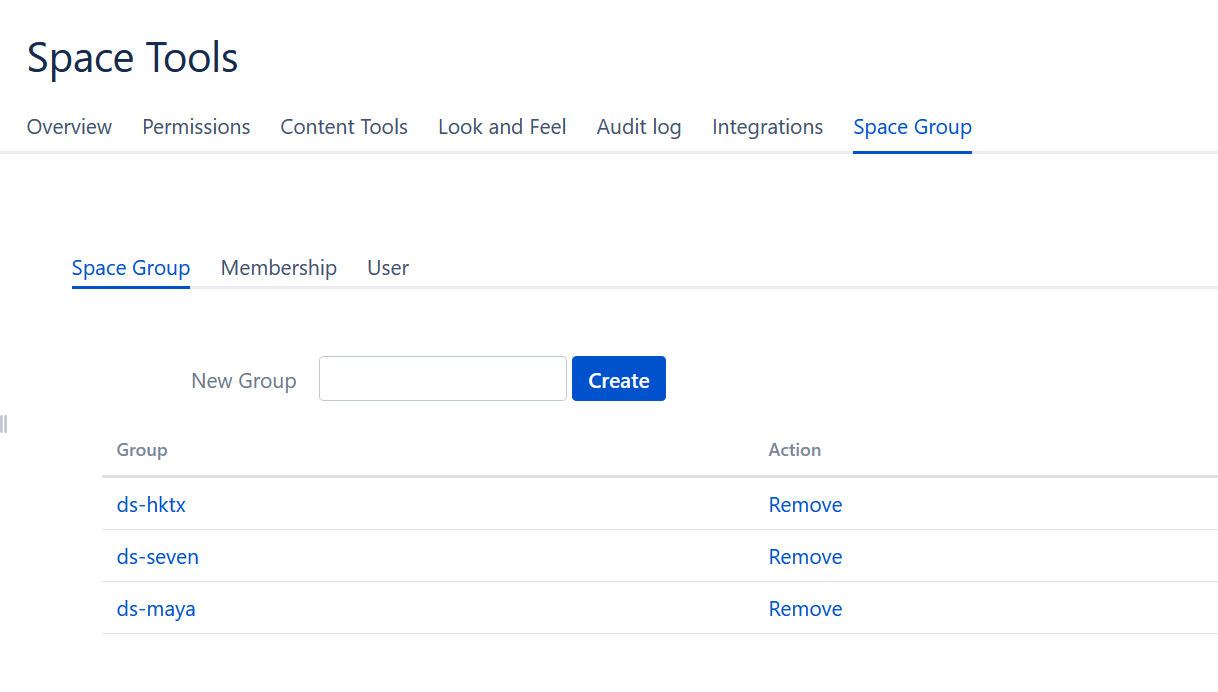The width and height of the screenshot is (1218, 692).
Task: Focus the New Group input field
Action: click(x=443, y=379)
